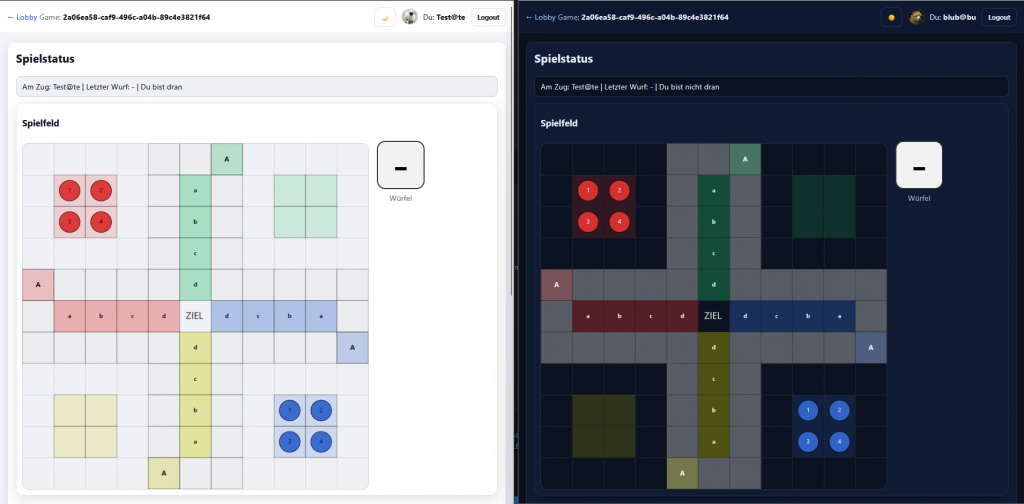
Task: Toggle light mode with the sun icon
Action: [x=891, y=18]
